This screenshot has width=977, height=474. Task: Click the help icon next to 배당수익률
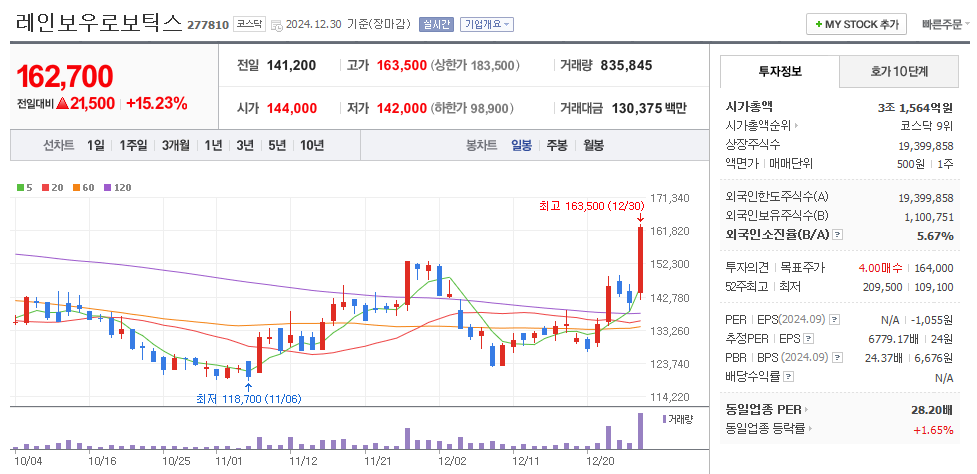pyautogui.click(x=788, y=377)
